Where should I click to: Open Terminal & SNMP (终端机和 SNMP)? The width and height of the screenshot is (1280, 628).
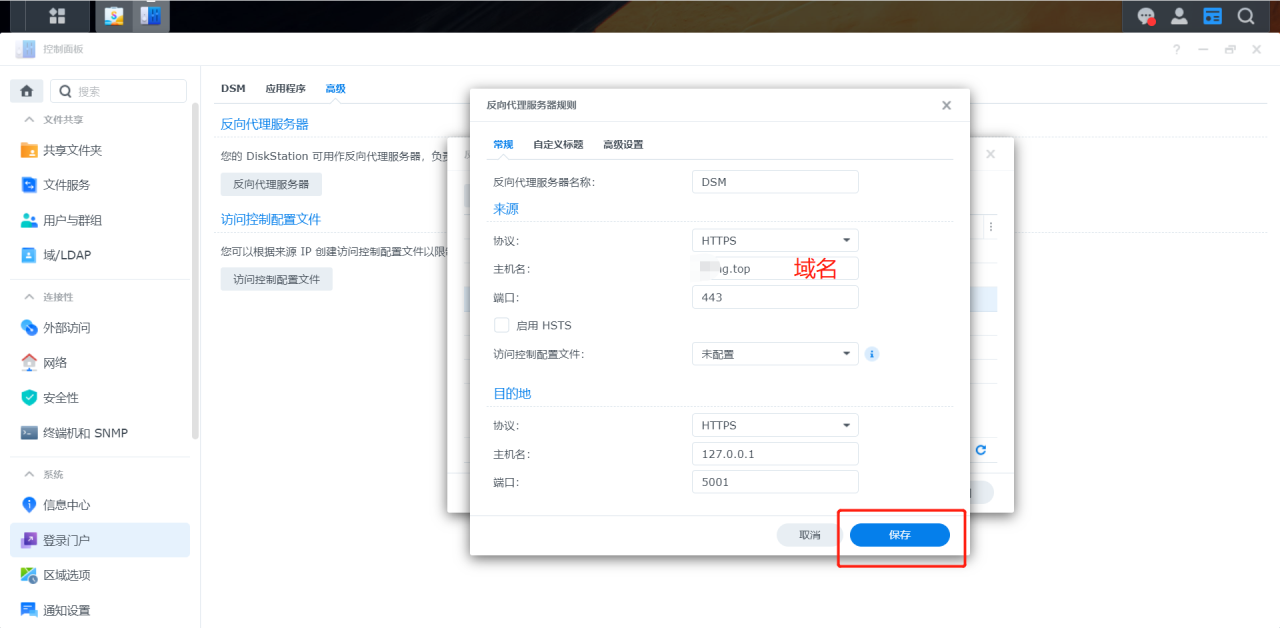pyautogui.click(x=100, y=433)
